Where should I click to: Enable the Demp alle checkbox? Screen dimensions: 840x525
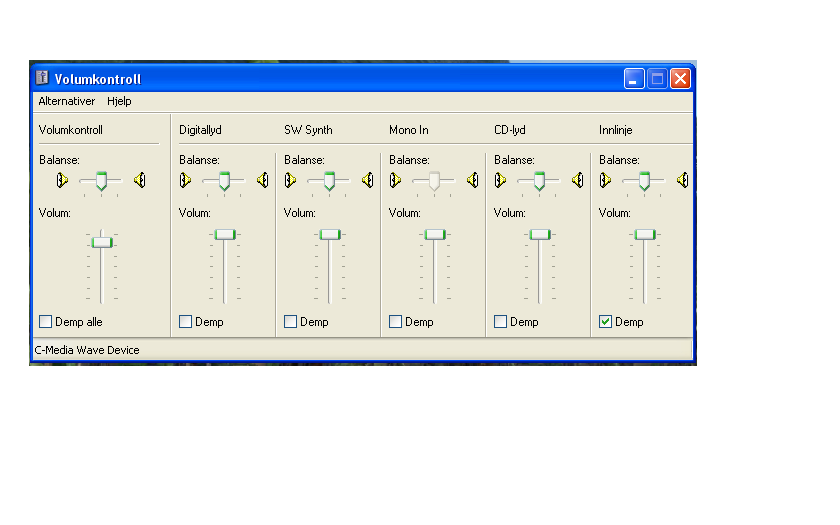pyautogui.click(x=46, y=321)
